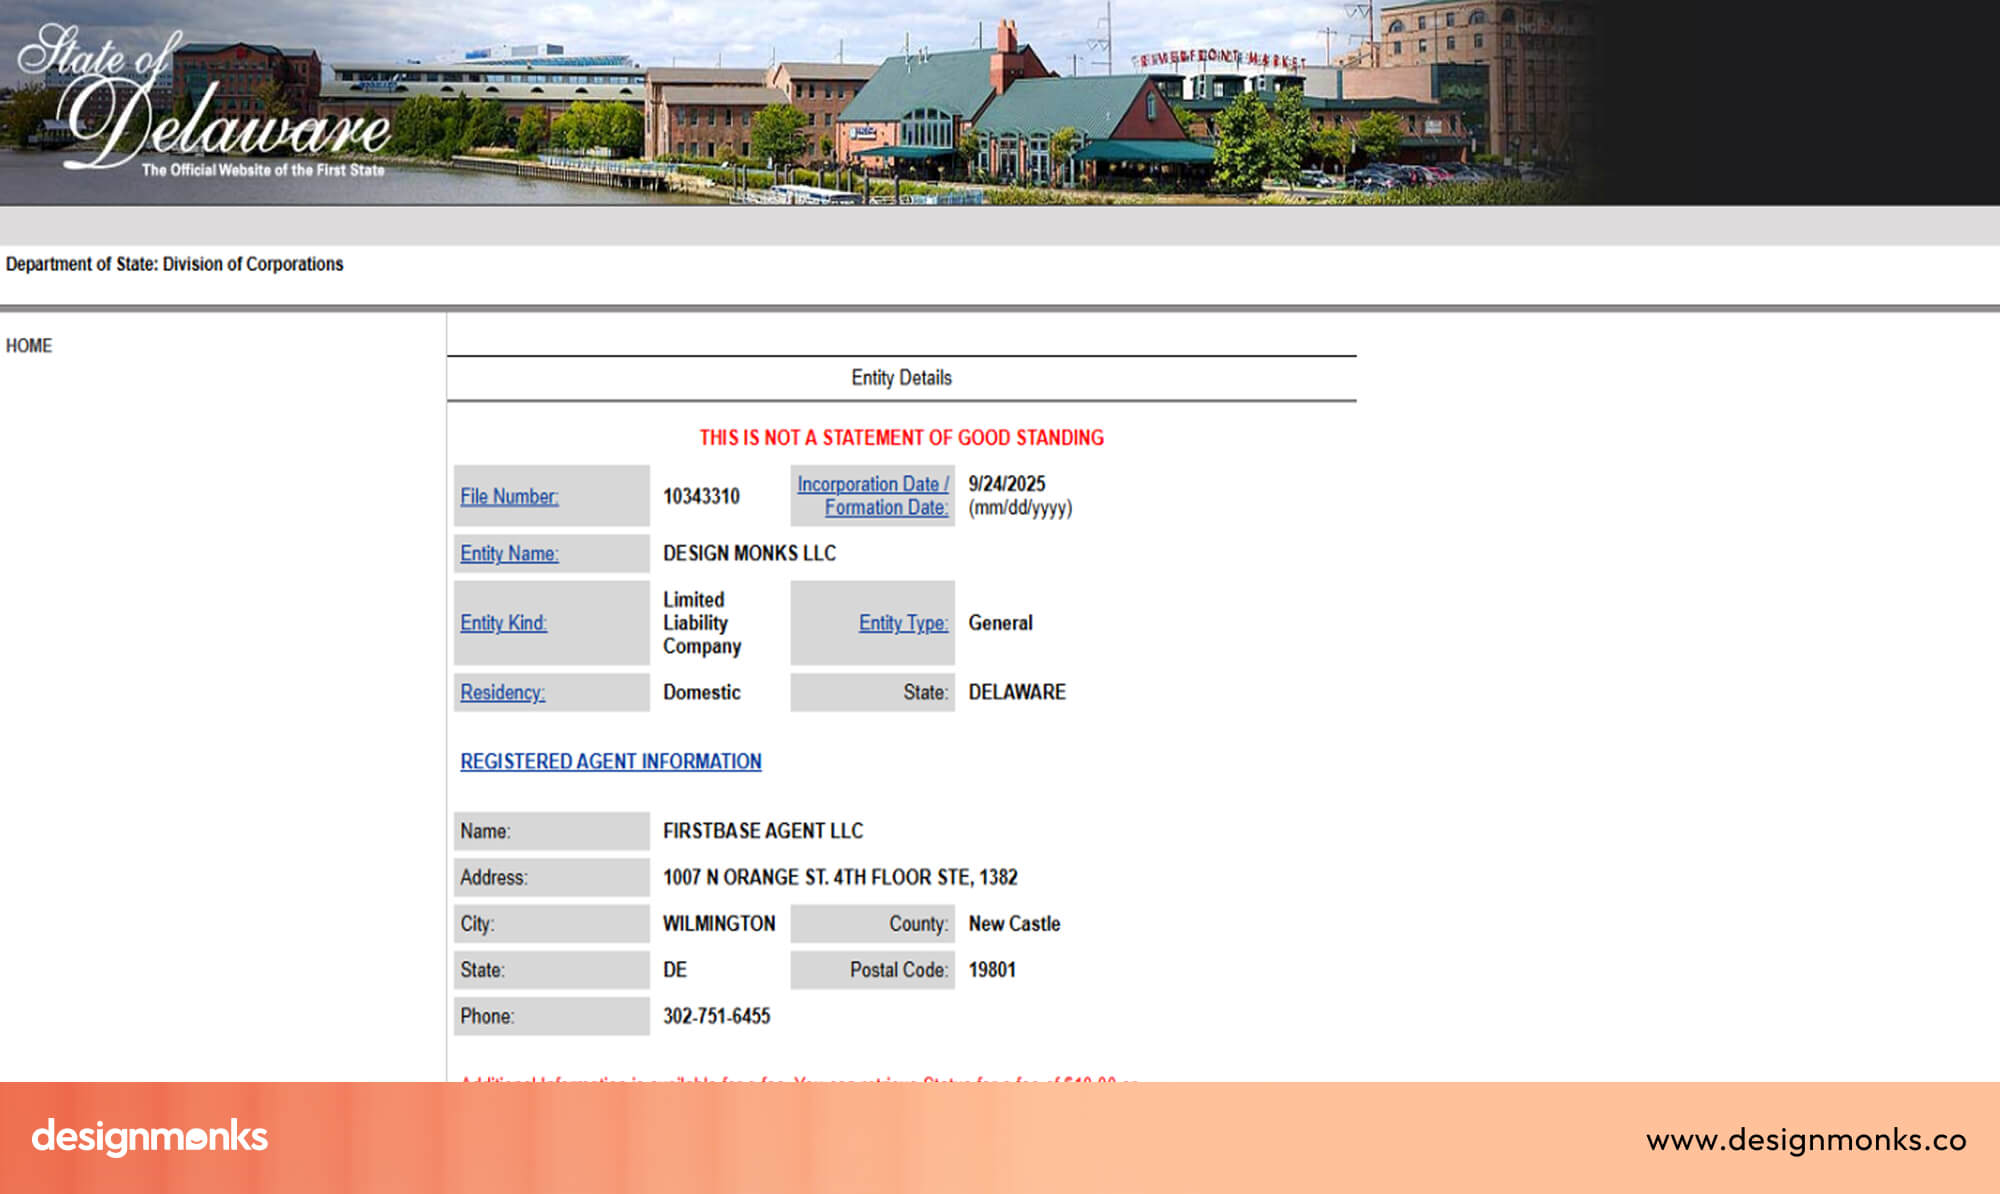Open REGISTERED AGENT INFORMATION details
Viewport: 2000px width, 1194px height.
[x=610, y=761]
